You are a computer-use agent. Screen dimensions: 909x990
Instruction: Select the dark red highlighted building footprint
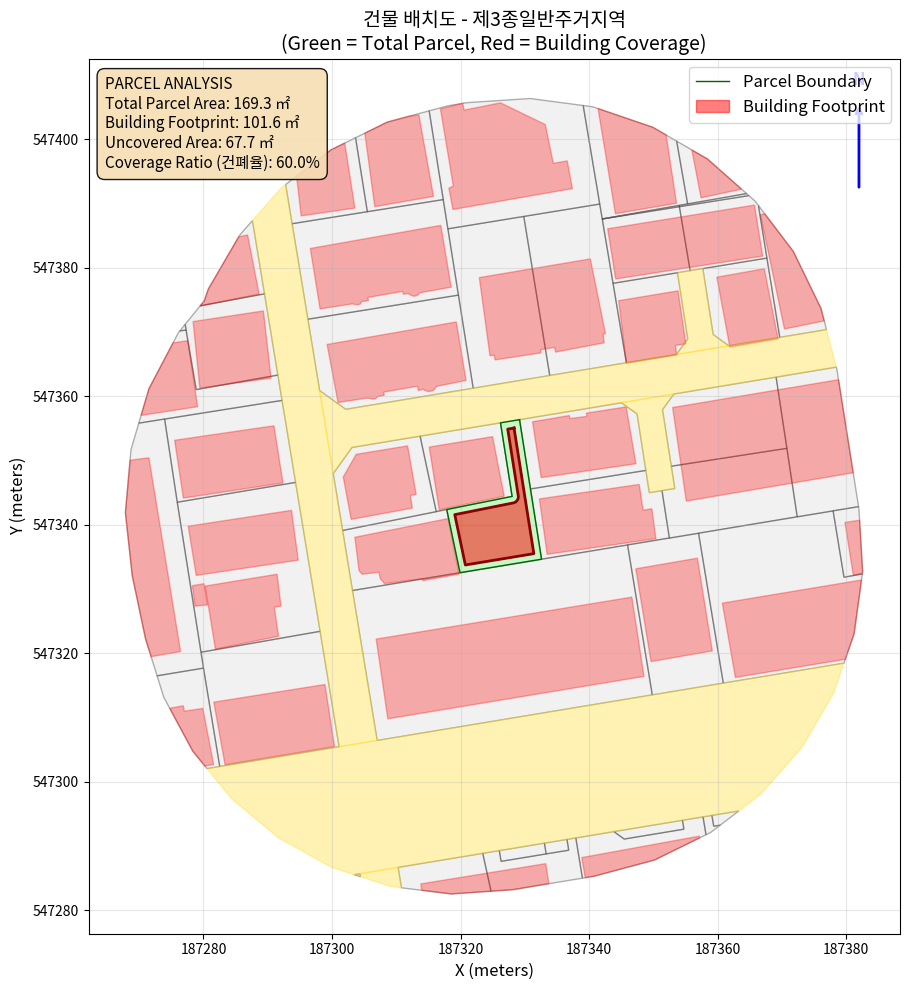tap(496, 530)
